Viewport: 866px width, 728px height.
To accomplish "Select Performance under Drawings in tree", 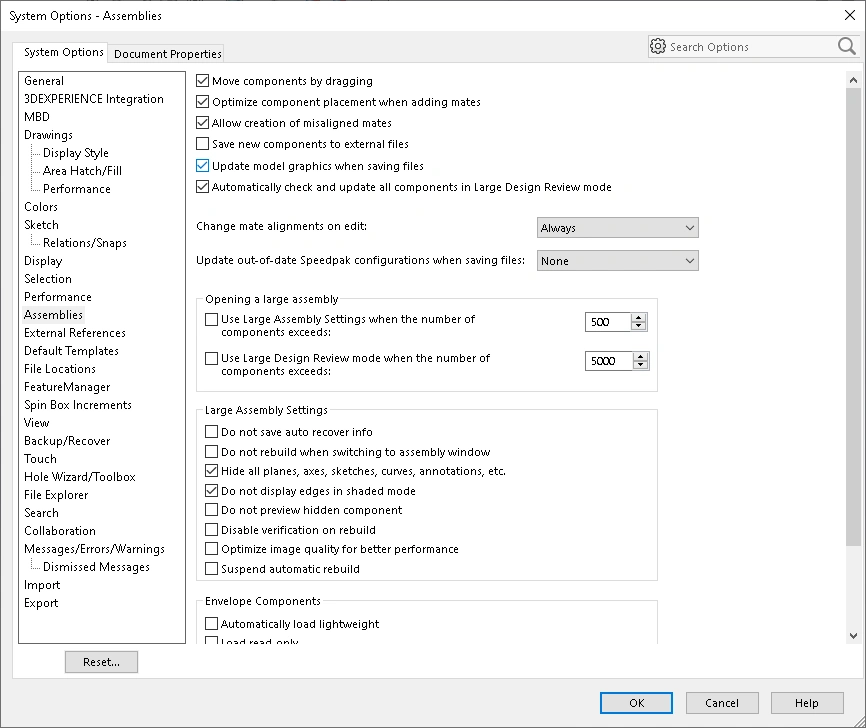I will pos(77,189).
